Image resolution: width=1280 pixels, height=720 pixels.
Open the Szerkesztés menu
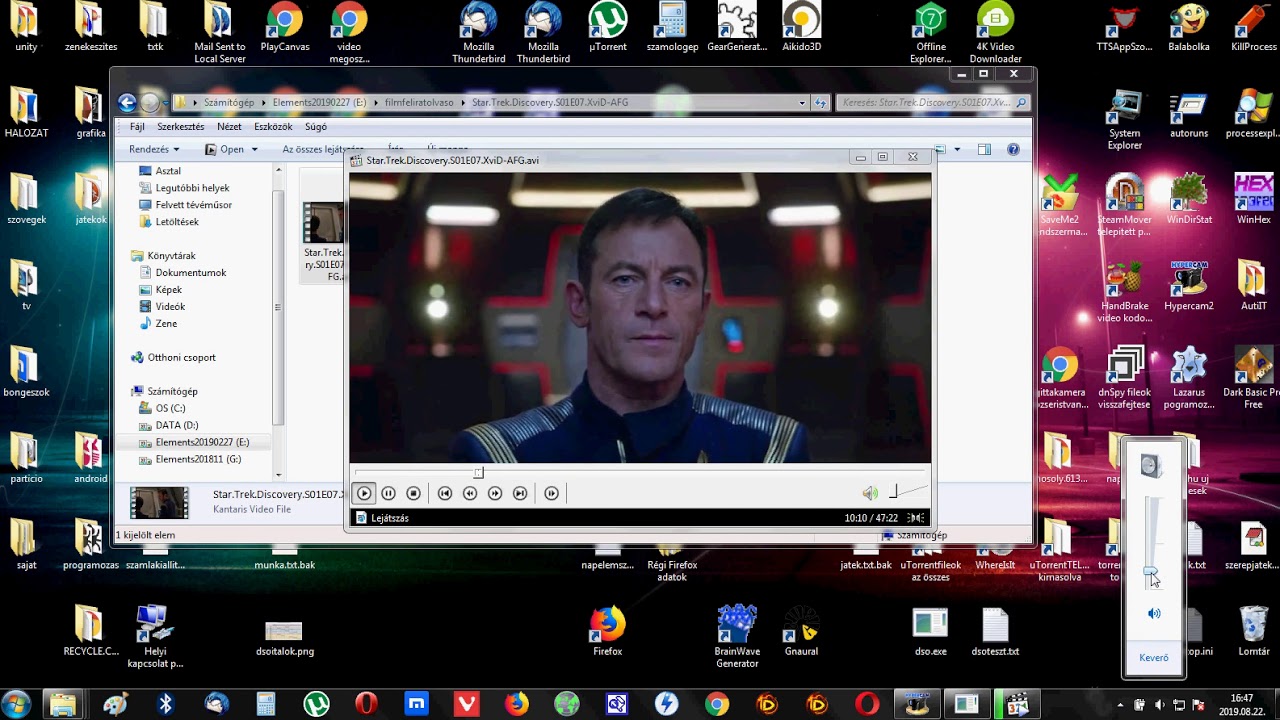(x=181, y=127)
